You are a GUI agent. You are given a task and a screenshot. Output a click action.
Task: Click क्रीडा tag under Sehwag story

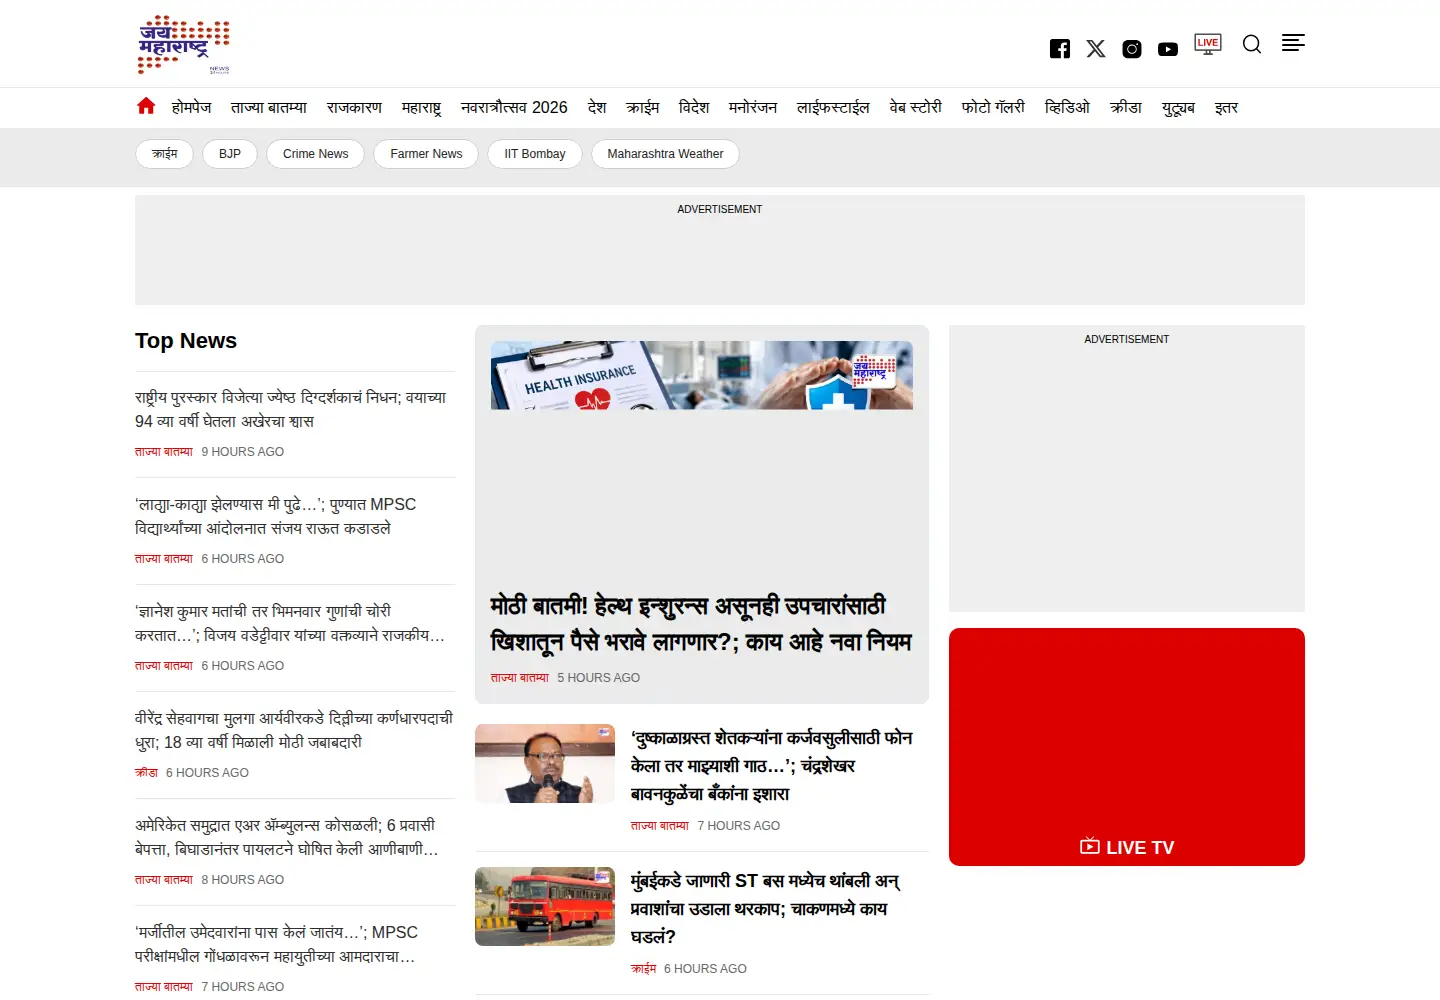147,773
